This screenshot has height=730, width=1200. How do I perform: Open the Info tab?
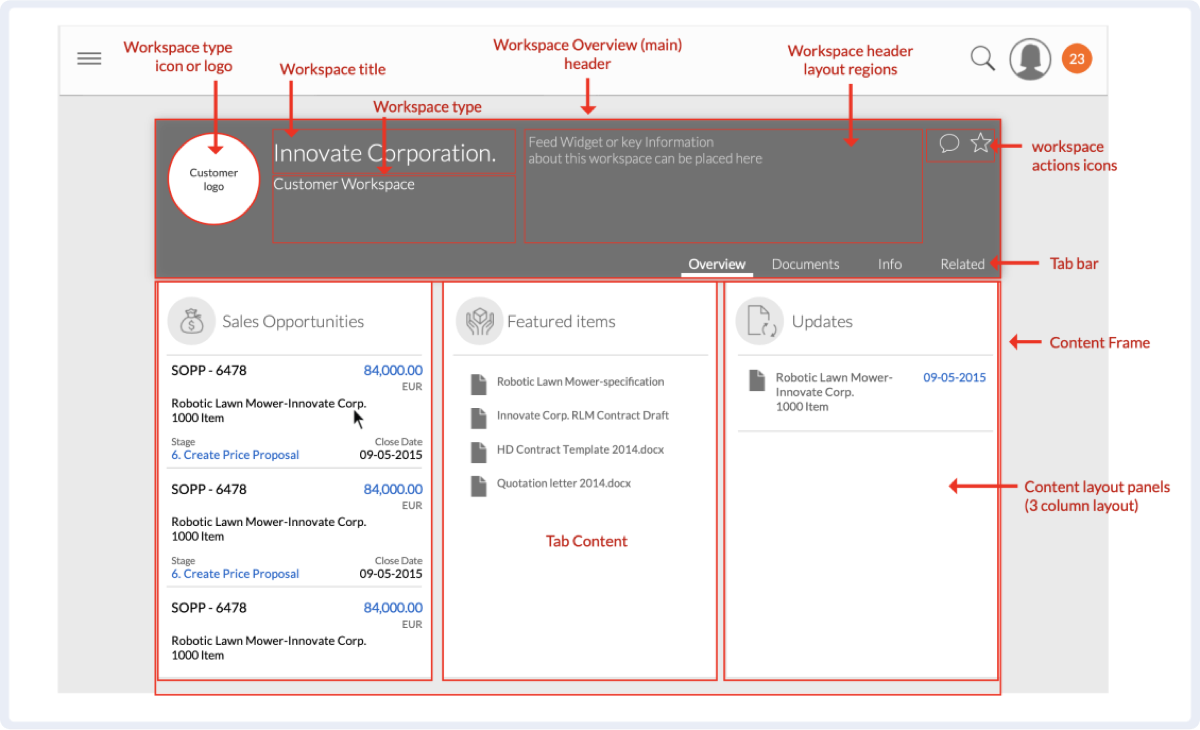point(890,264)
